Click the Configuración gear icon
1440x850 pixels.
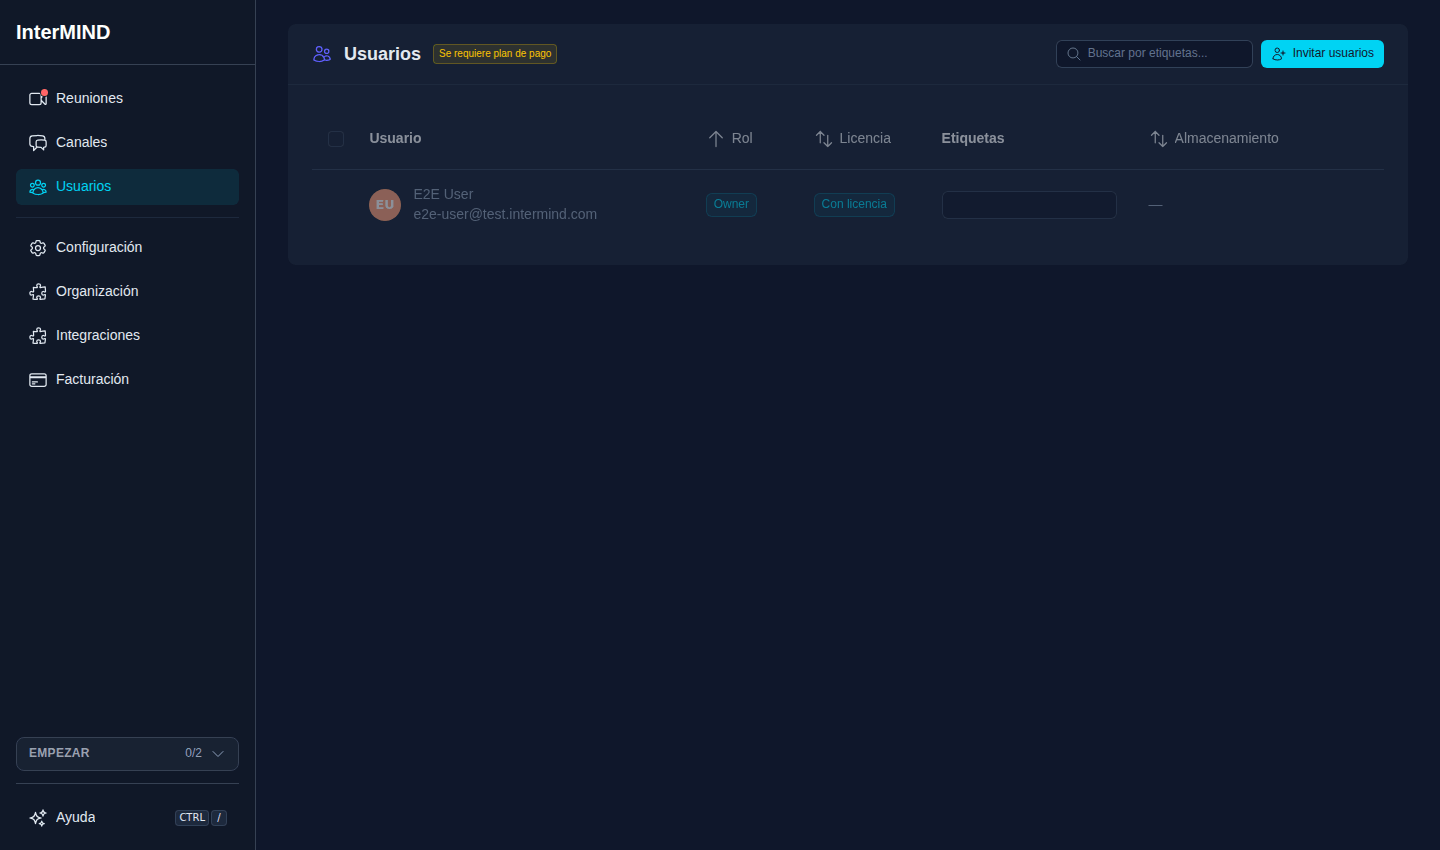pyautogui.click(x=38, y=247)
